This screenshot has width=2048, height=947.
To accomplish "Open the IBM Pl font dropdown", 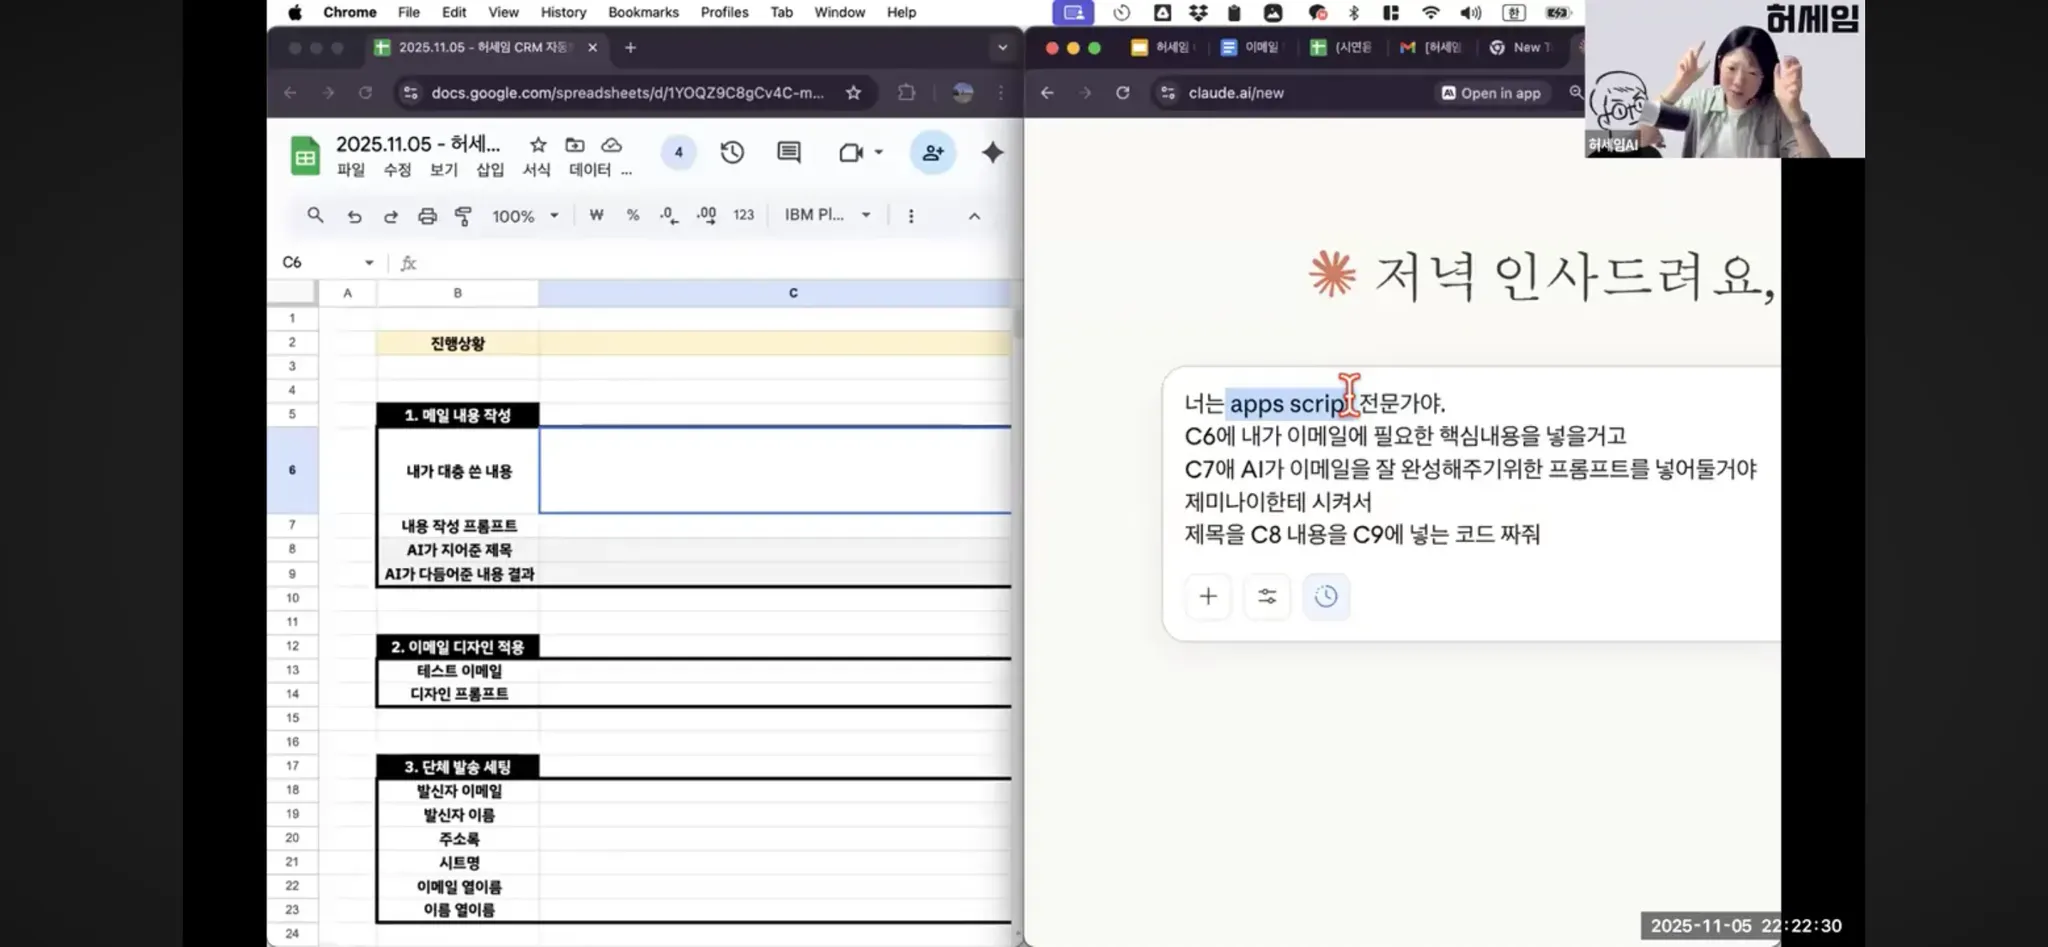I will pos(825,215).
